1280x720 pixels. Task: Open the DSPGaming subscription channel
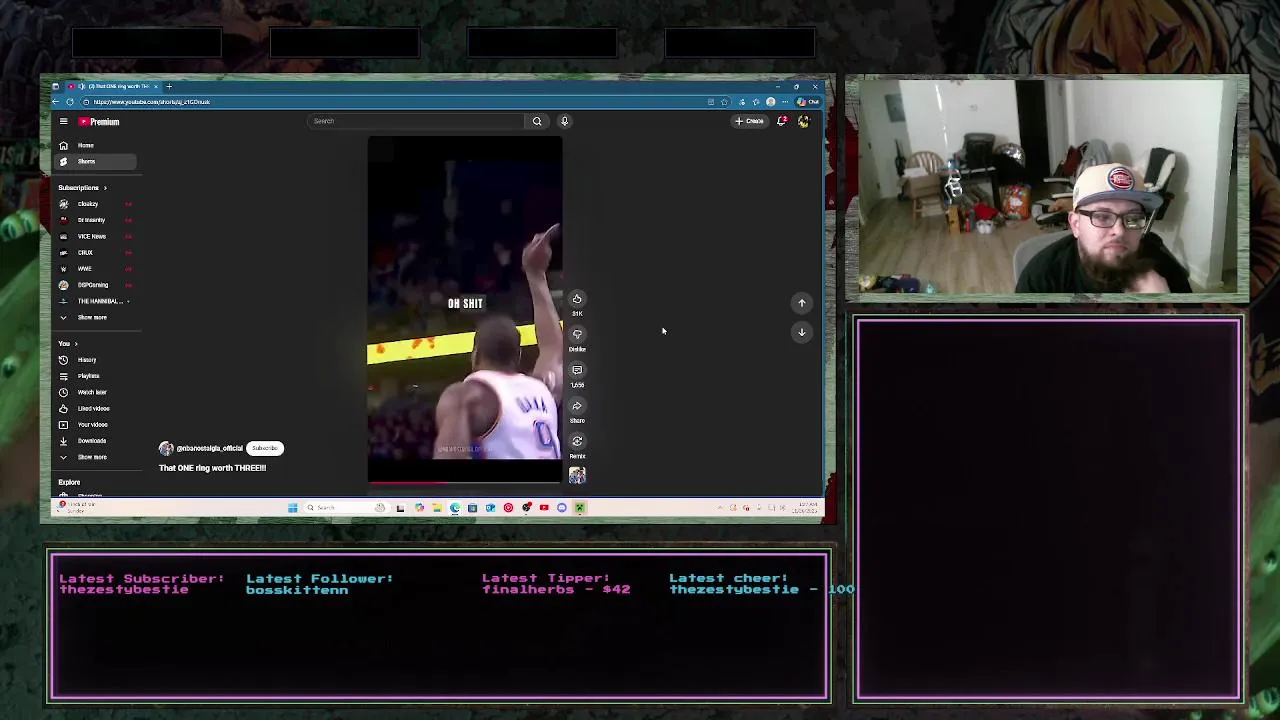[96, 285]
